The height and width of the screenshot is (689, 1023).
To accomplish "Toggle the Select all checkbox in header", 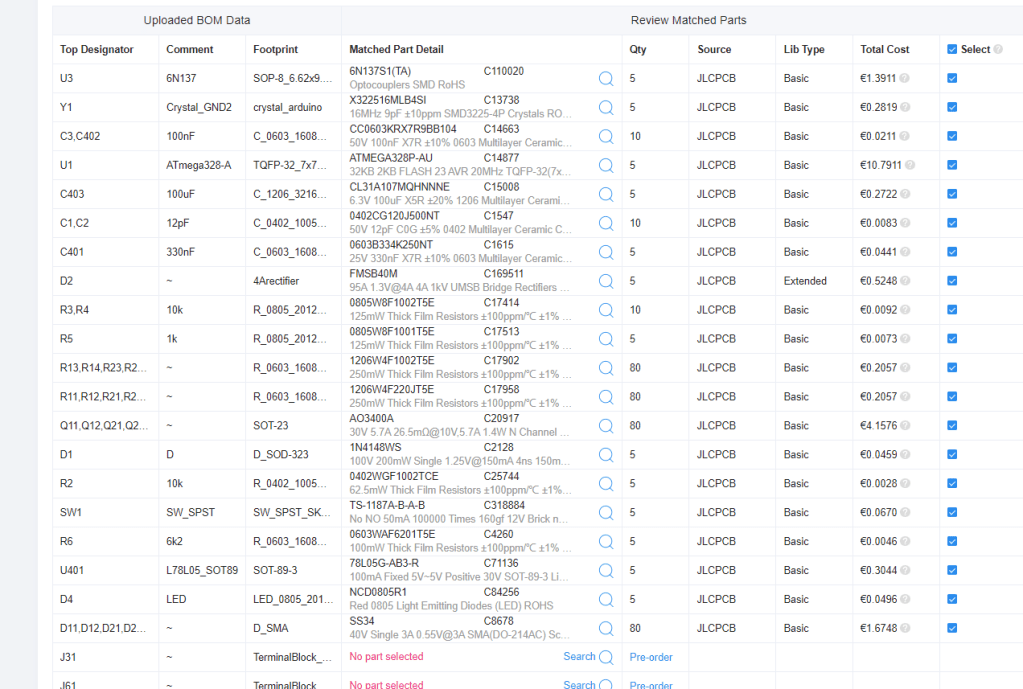I will click(x=951, y=49).
